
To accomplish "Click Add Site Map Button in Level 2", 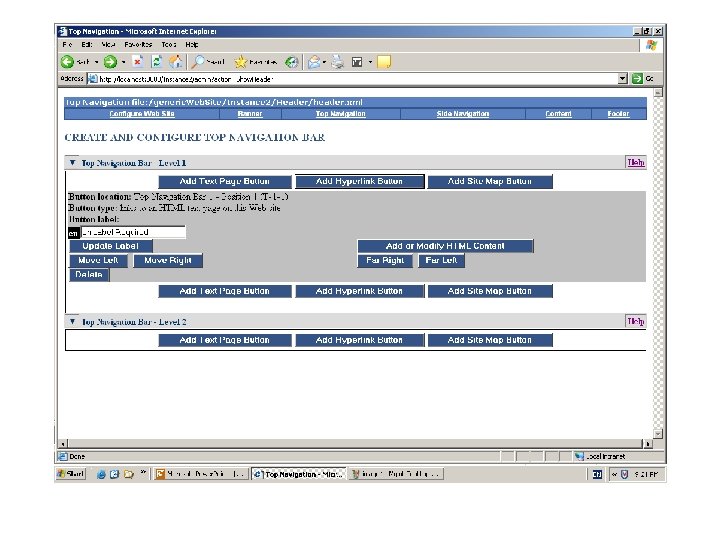I will [489, 340].
